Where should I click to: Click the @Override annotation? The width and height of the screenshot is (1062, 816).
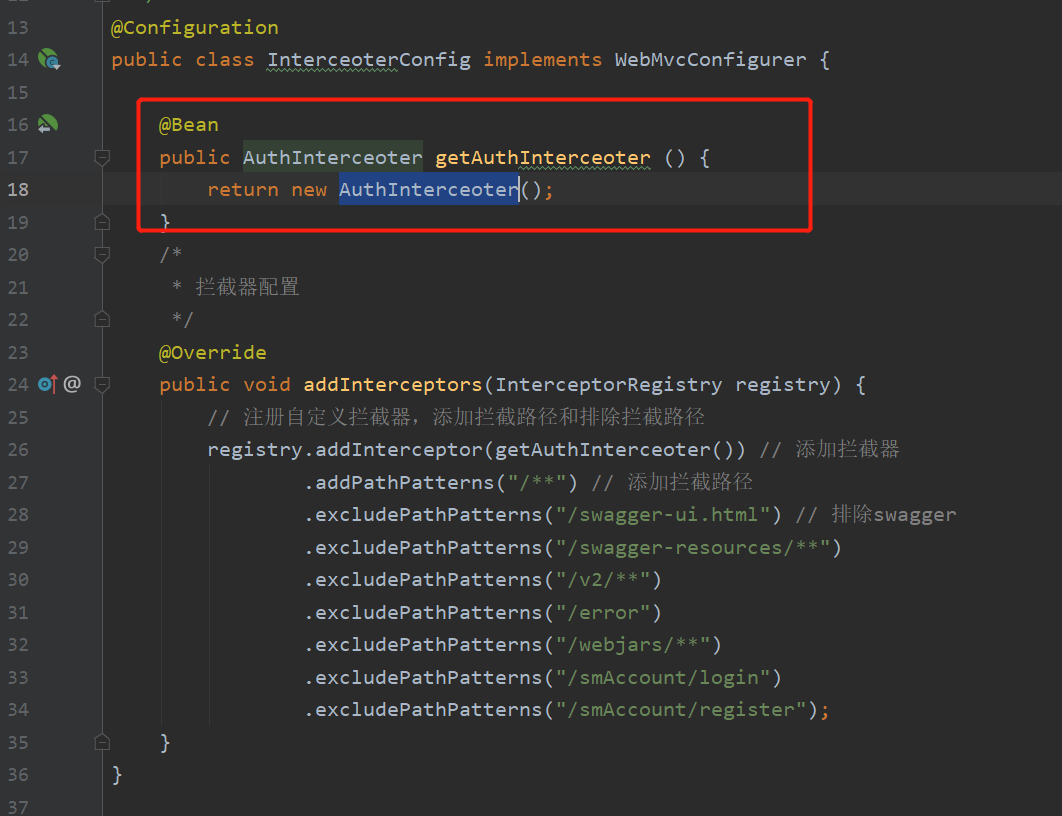[x=213, y=352]
